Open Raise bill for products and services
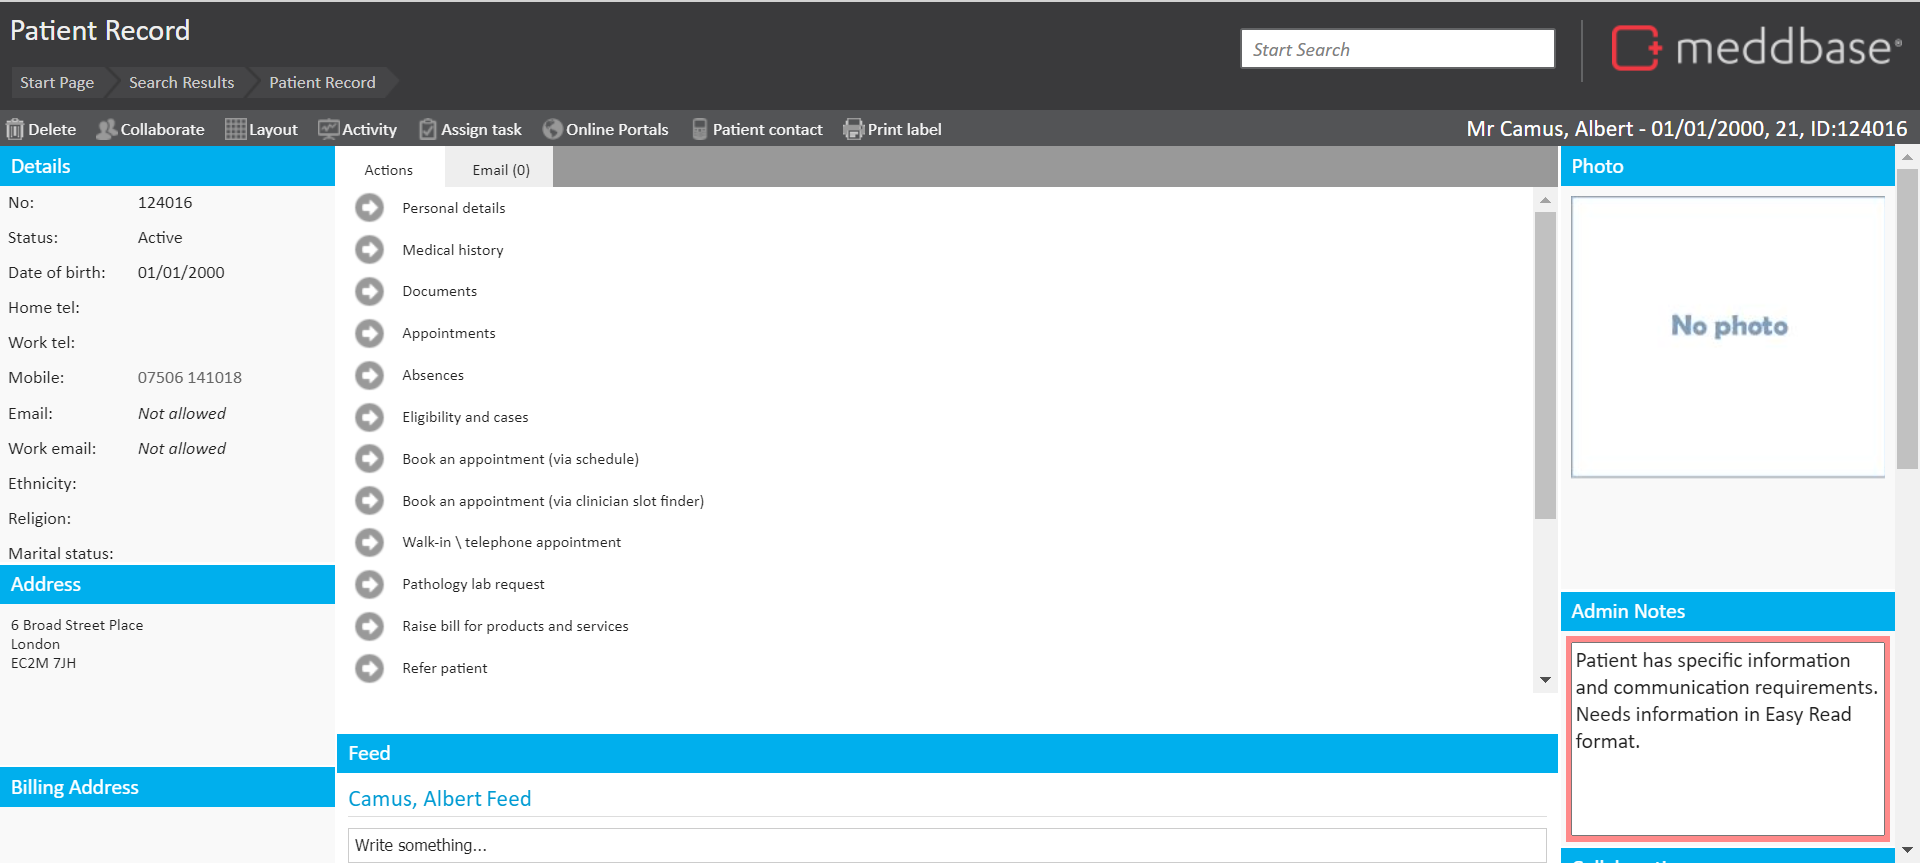Screen dimensions: 1920x867 (515, 626)
